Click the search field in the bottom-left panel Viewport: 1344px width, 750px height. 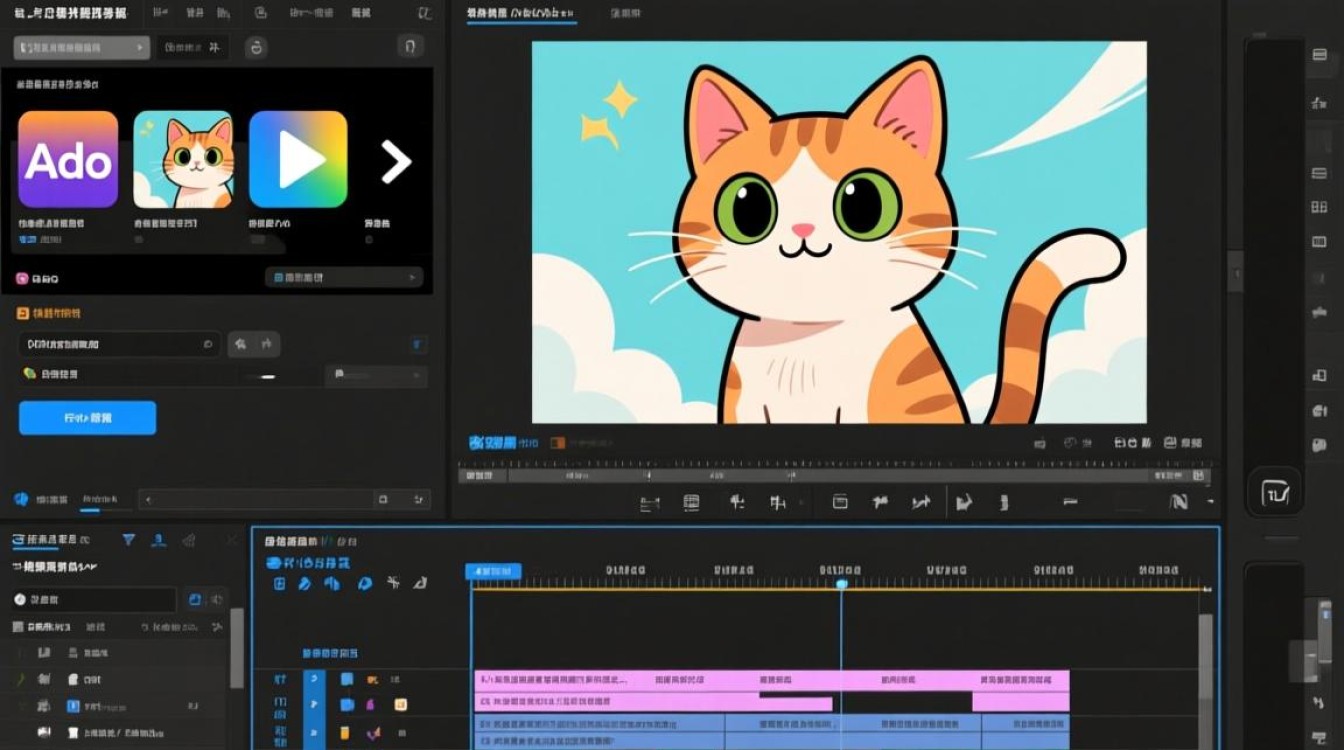pos(95,599)
